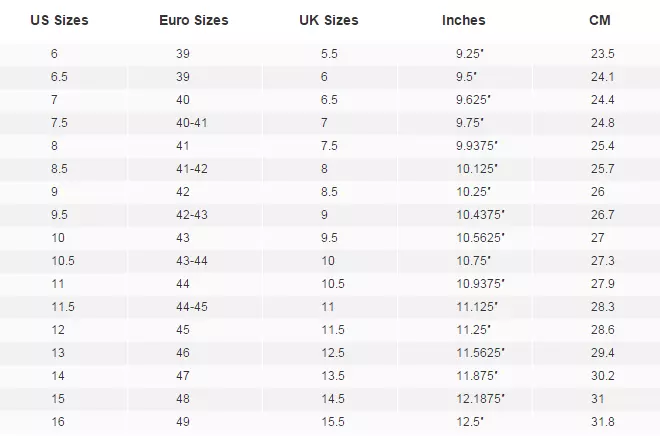Click UK size 14.5 cell
This screenshot has height=436, width=660.
pyautogui.click(x=333, y=399)
